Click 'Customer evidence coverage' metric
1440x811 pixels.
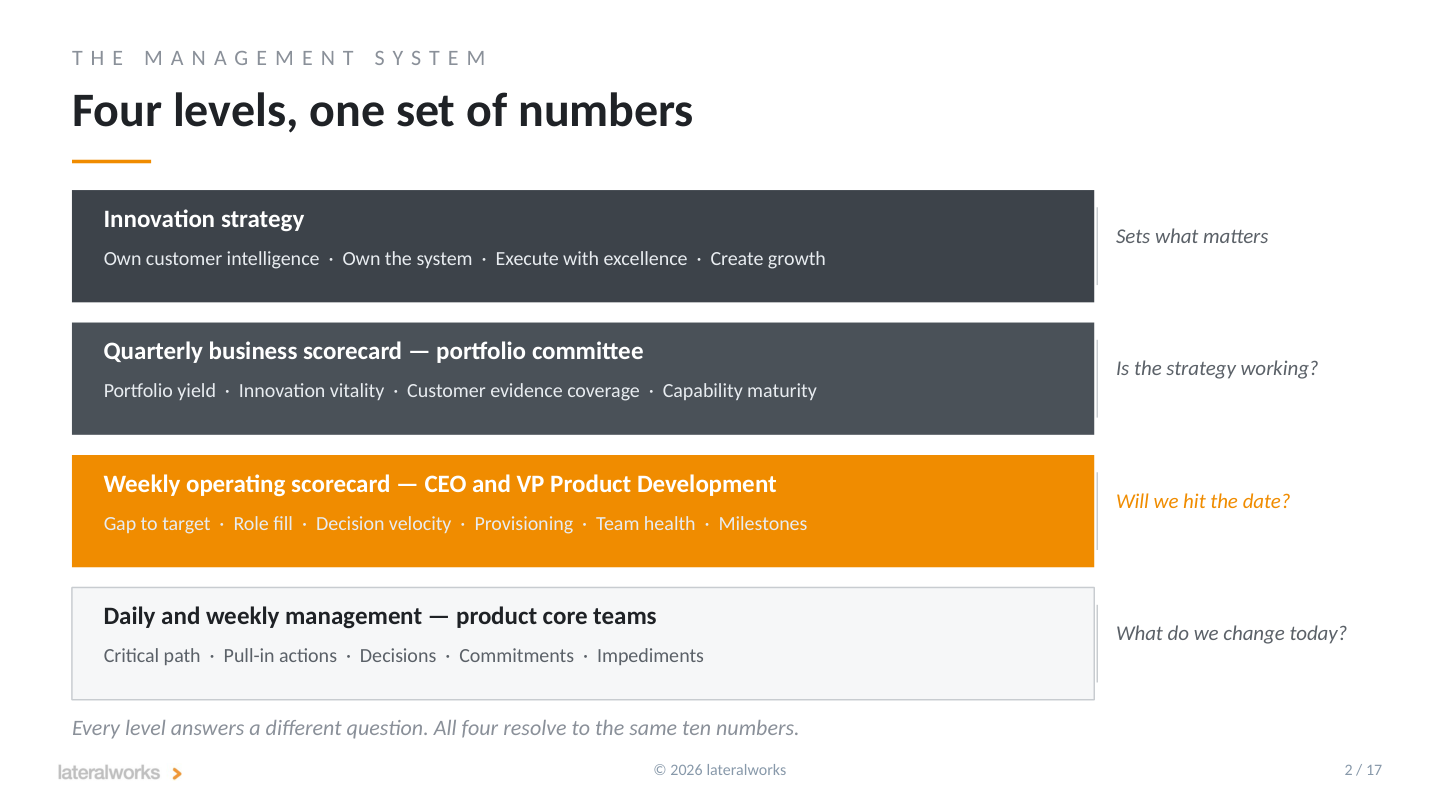coord(523,391)
